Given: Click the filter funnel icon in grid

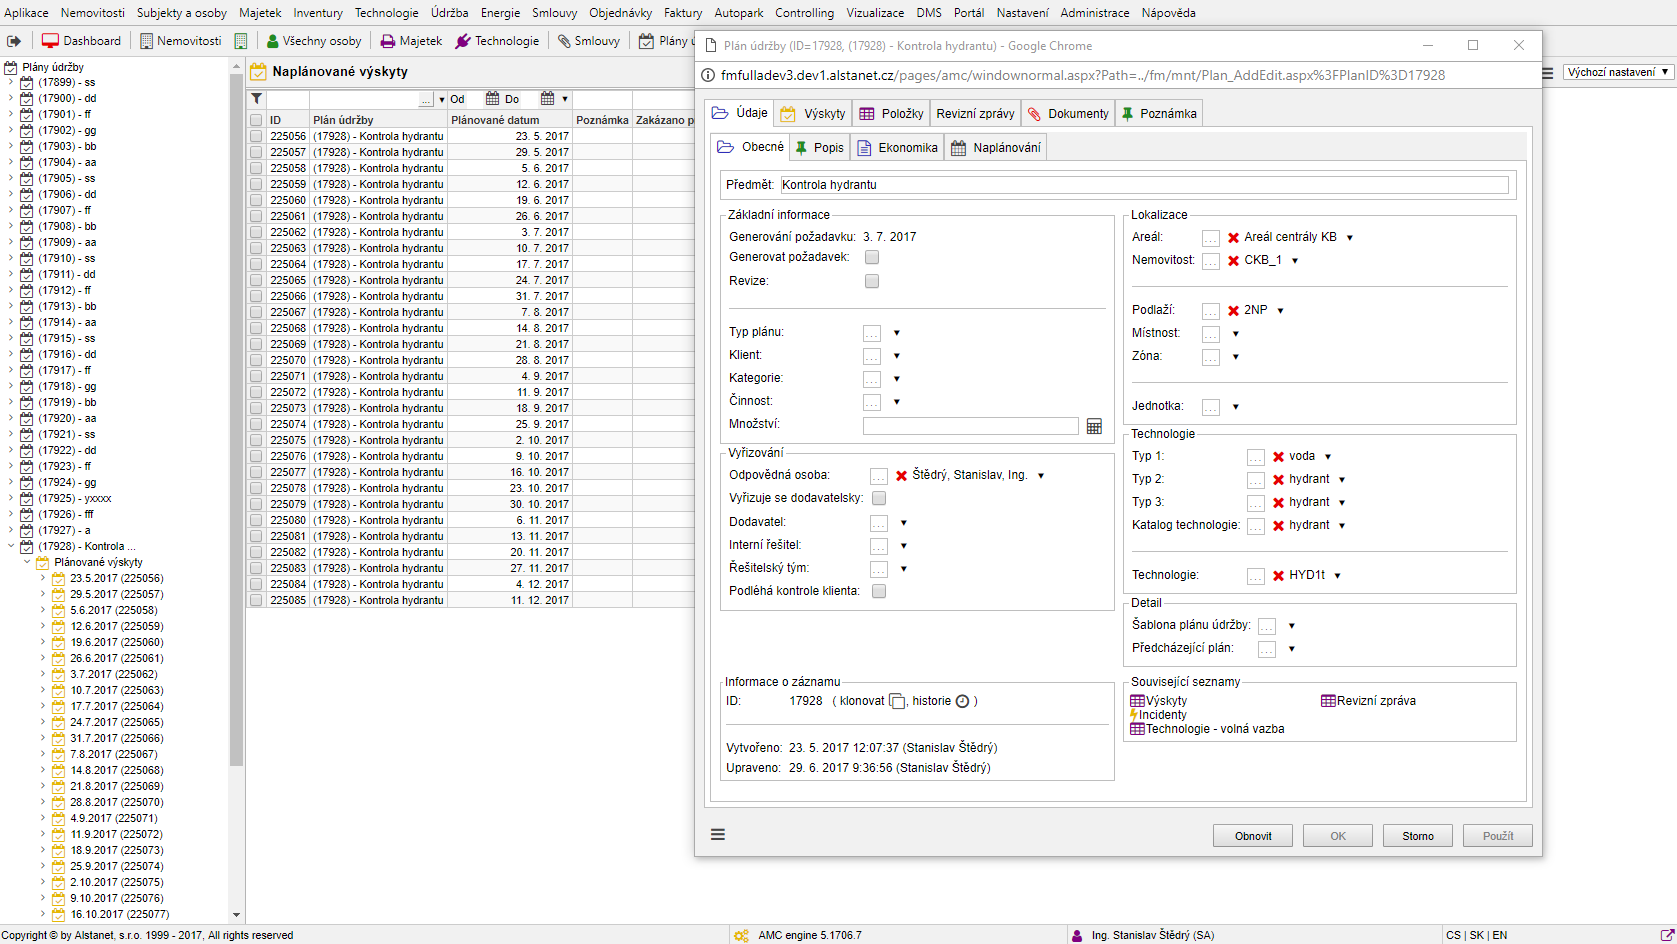Looking at the screenshot, I should coord(257,99).
